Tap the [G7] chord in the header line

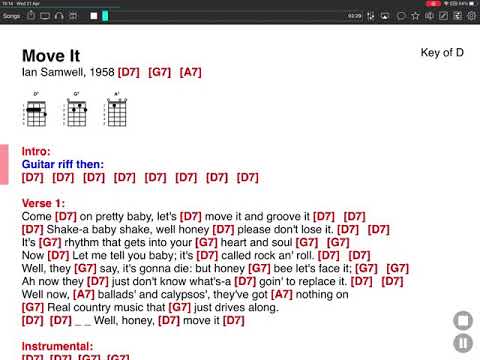click(x=159, y=72)
